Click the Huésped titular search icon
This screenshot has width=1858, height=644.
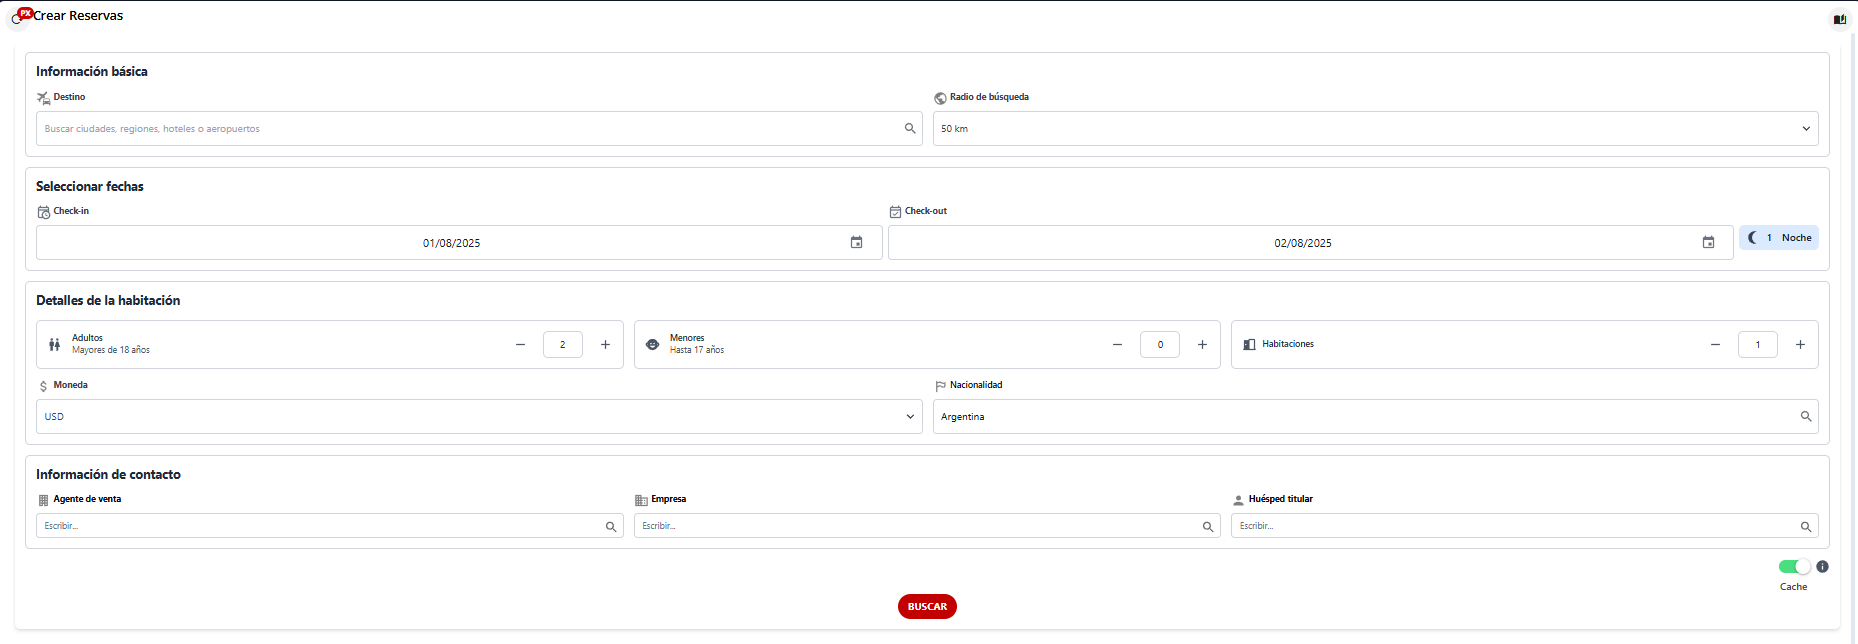click(1806, 526)
